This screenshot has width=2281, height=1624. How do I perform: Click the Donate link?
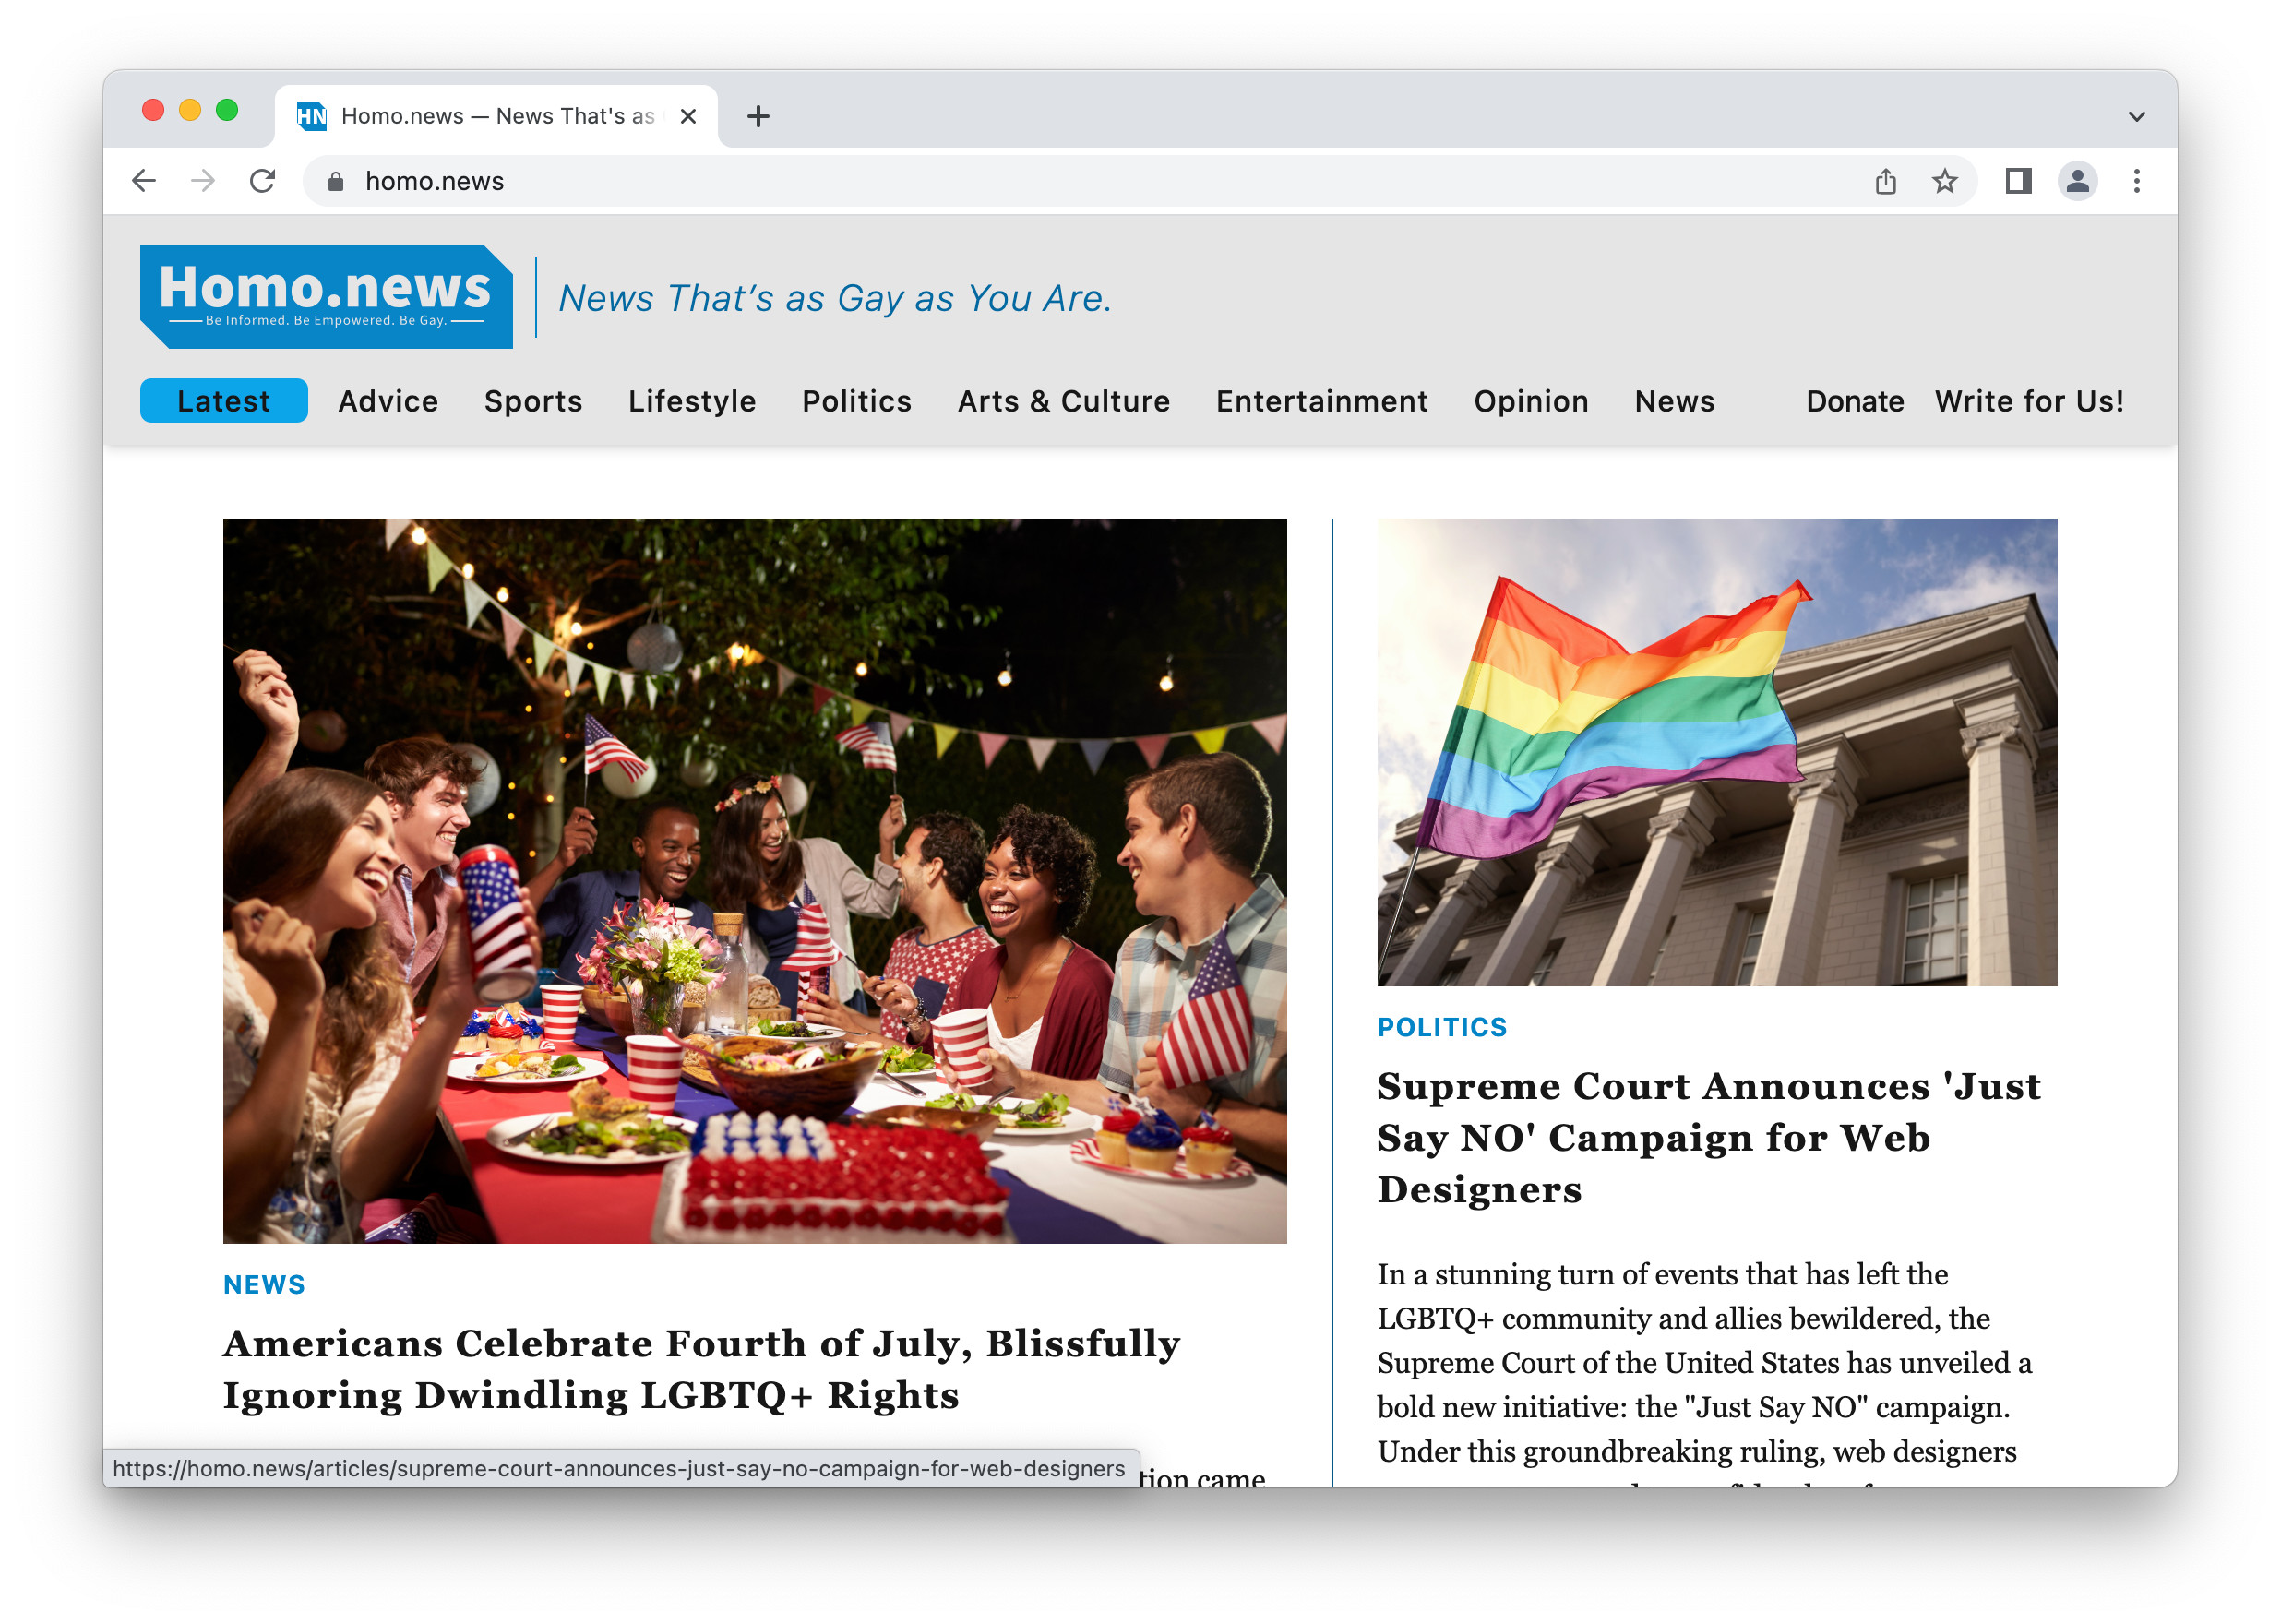(x=1853, y=401)
